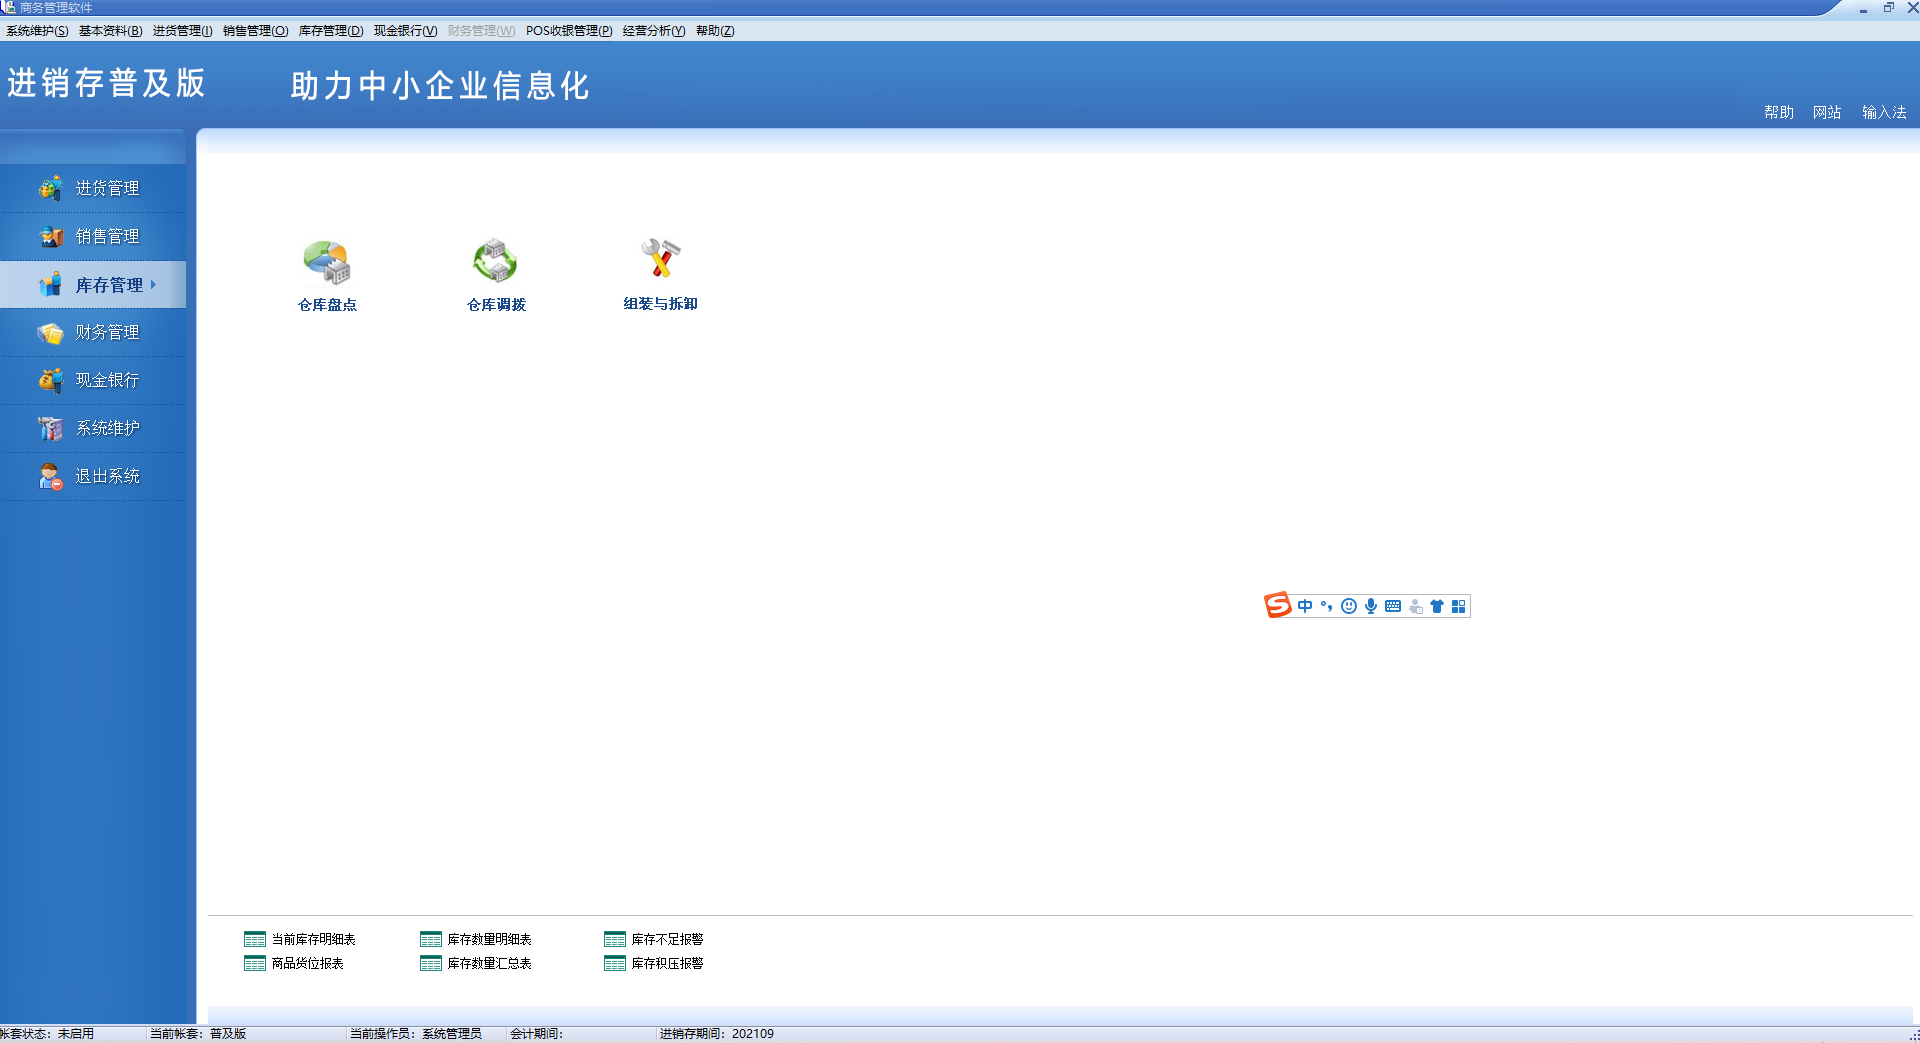The height and width of the screenshot is (1043, 1920).
Task: Open the 进货管理(I) menu
Action: click(182, 31)
